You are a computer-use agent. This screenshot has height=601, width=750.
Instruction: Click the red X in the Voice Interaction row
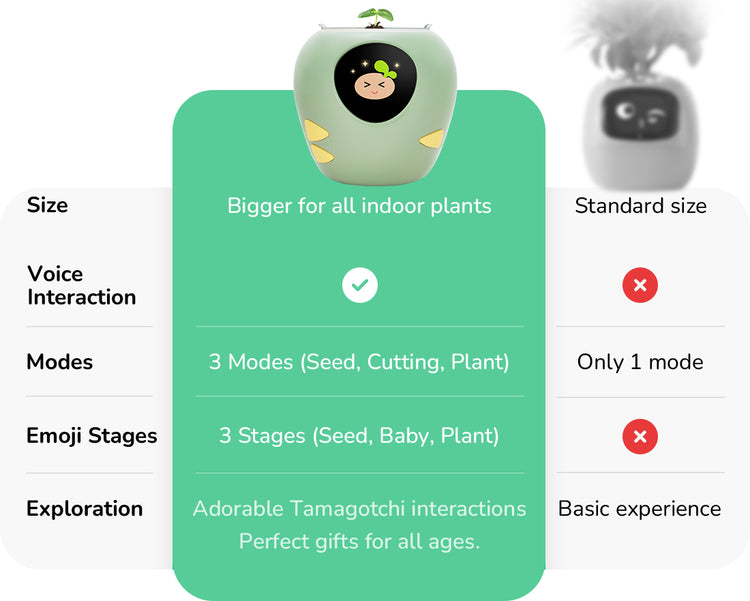tap(640, 285)
